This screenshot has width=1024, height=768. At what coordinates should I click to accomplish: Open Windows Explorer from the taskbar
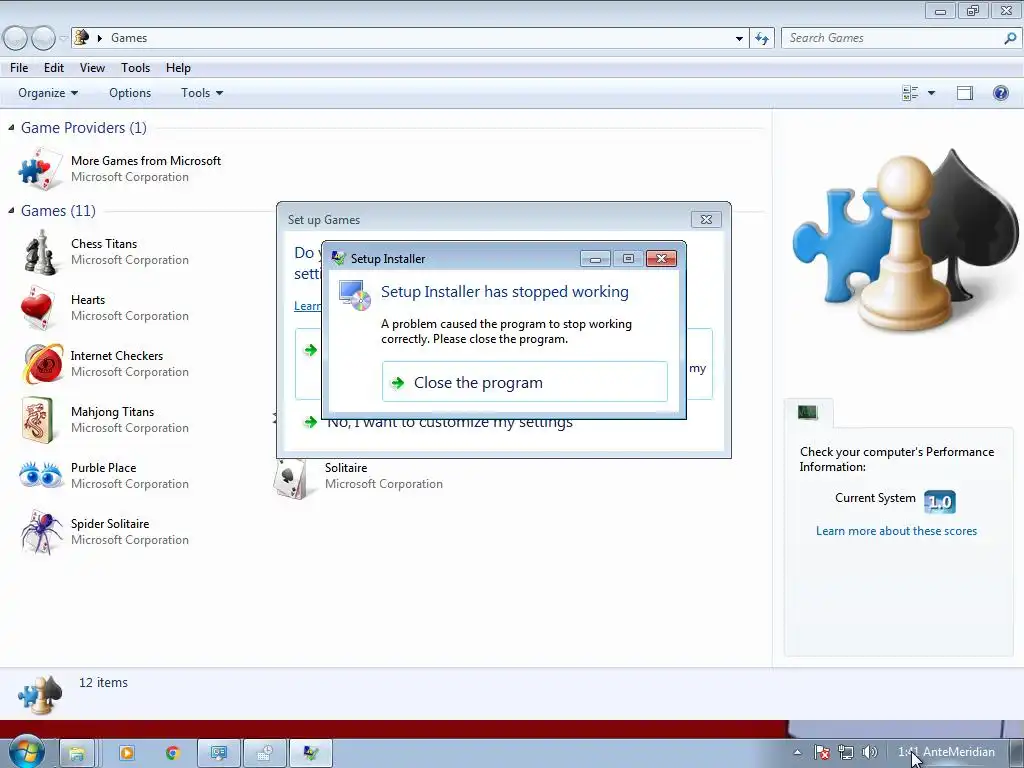pos(78,754)
